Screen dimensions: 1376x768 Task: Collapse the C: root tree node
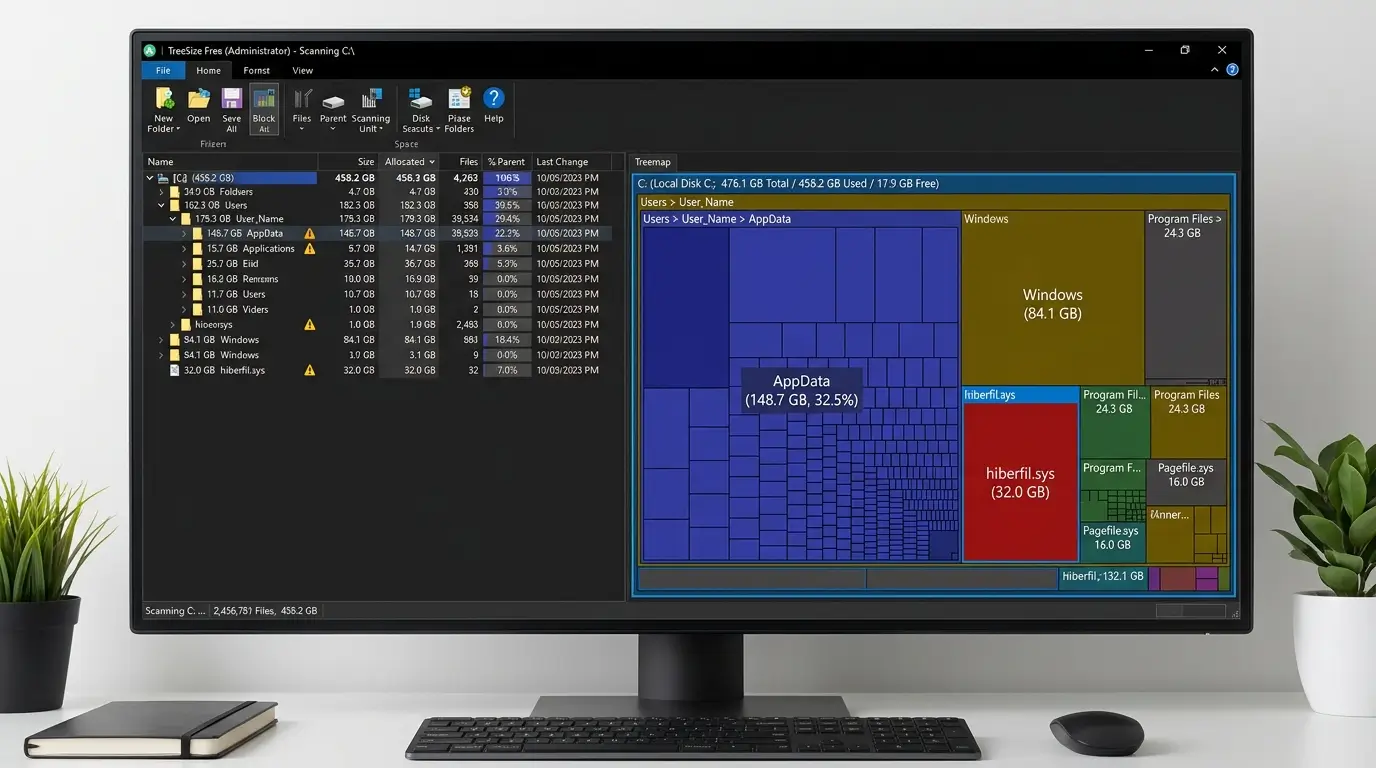tap(150, 178)
